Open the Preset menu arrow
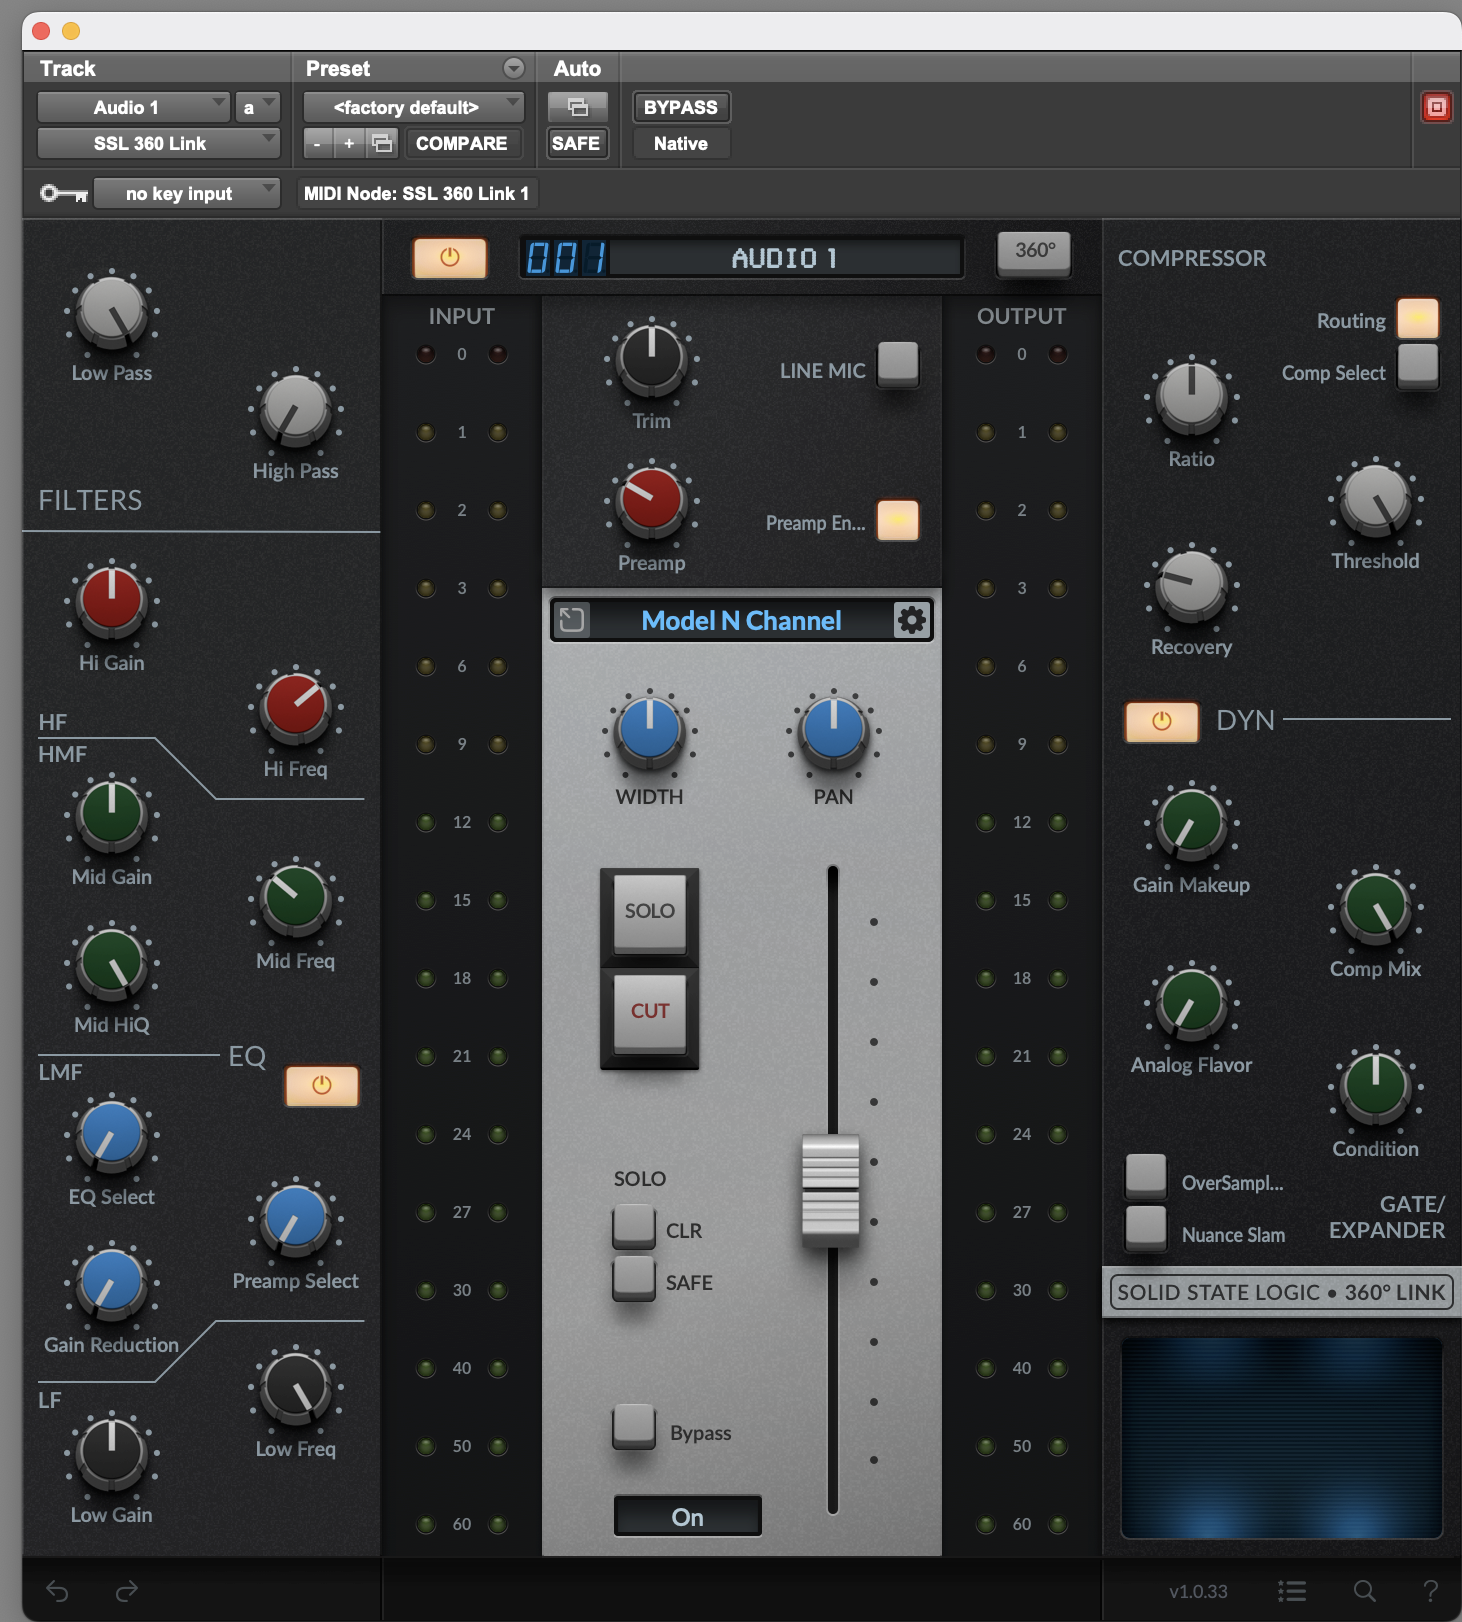The height and width of the screenshot is (1622, 1462). [x=514, y=68]
